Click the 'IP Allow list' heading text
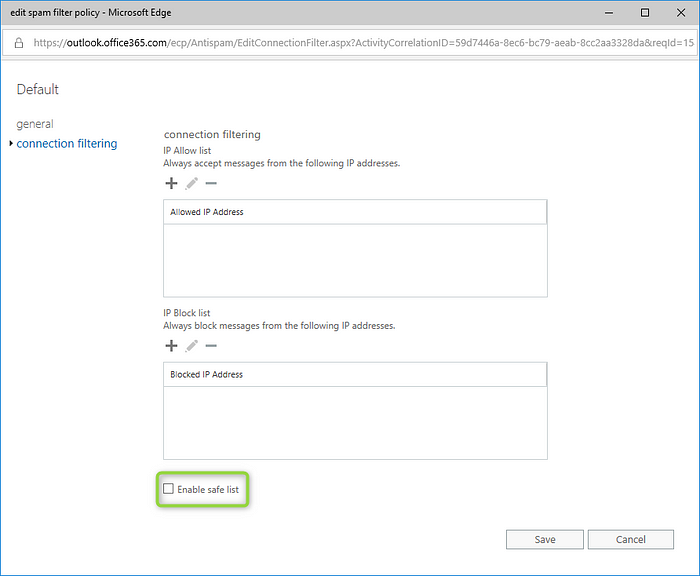 pyautogui.click(x=187, y=150)
